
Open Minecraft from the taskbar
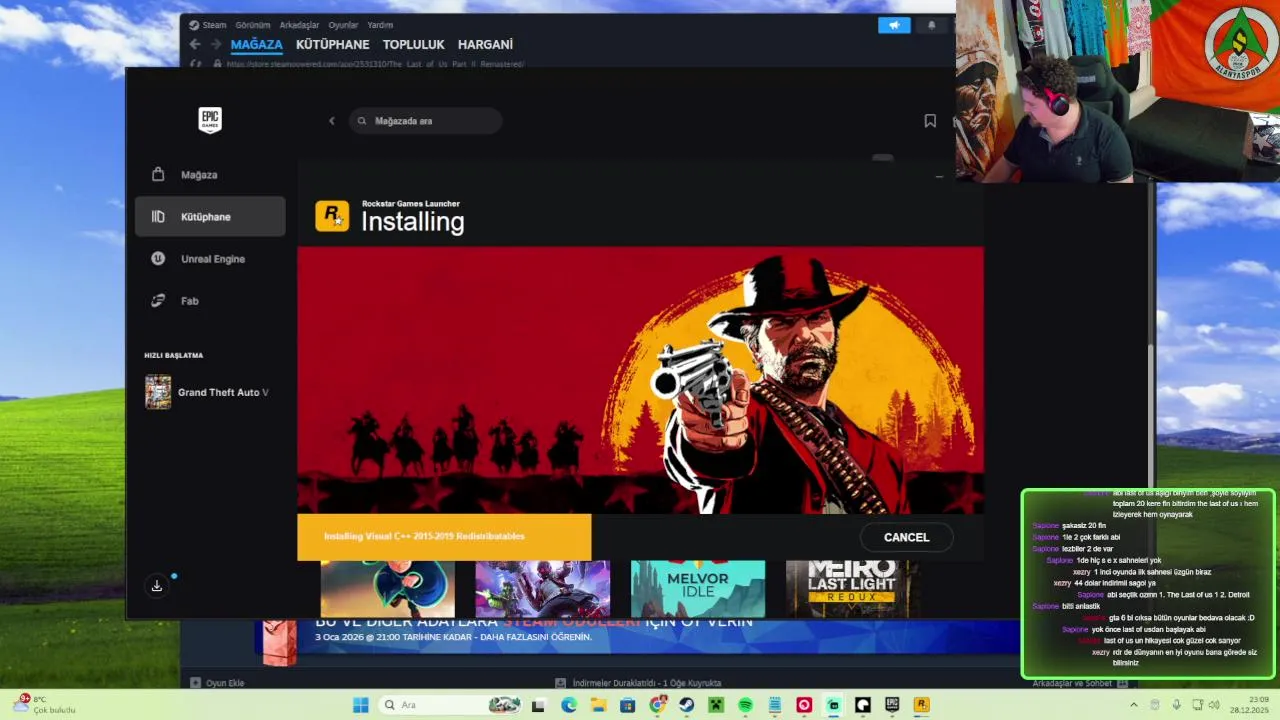[715, 705]
